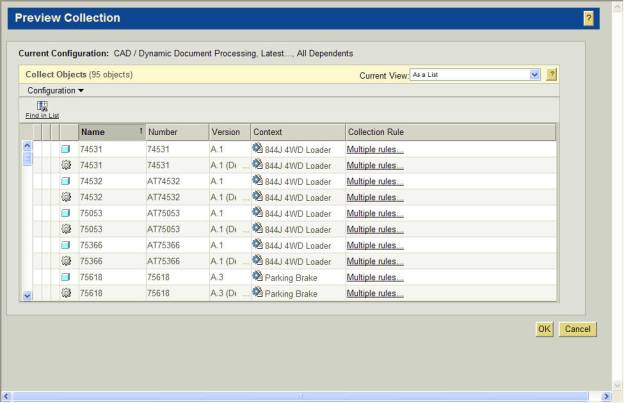Click the context icon in the AT74532 version A.1 document row
Image resolution: width=624 pixels, height=403 pixels.
(x=257, y=180)
